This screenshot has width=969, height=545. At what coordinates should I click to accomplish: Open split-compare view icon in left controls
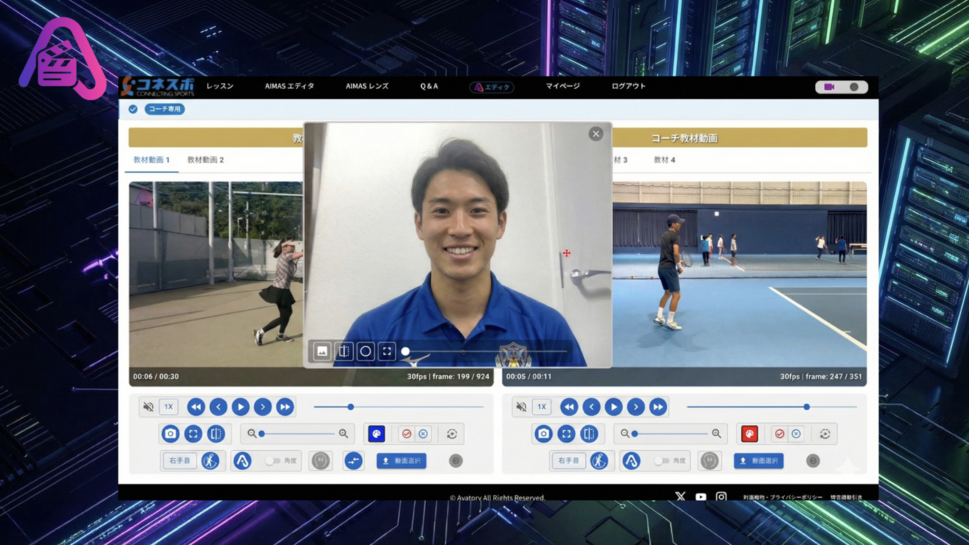(x=216, y=434)
